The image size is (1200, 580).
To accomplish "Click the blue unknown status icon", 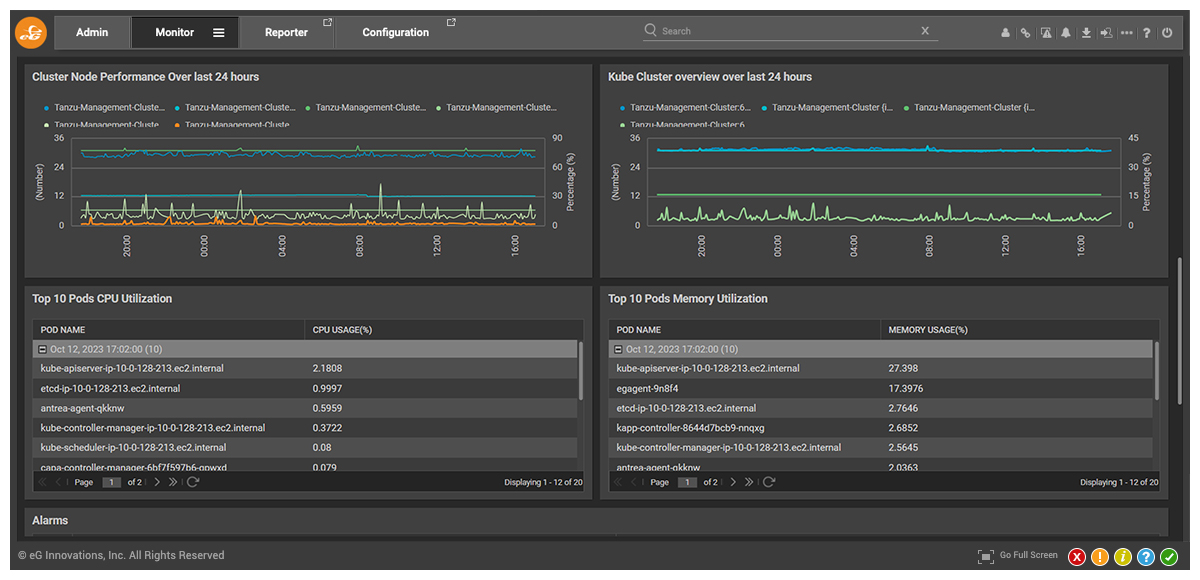I will click(x=1146, y=557).
